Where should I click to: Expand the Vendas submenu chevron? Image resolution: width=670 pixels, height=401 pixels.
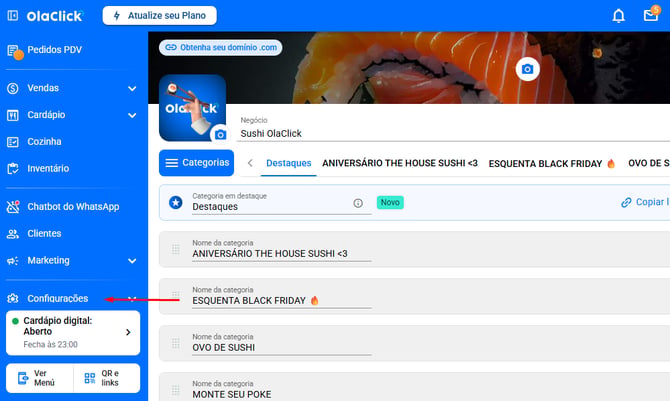132,88
